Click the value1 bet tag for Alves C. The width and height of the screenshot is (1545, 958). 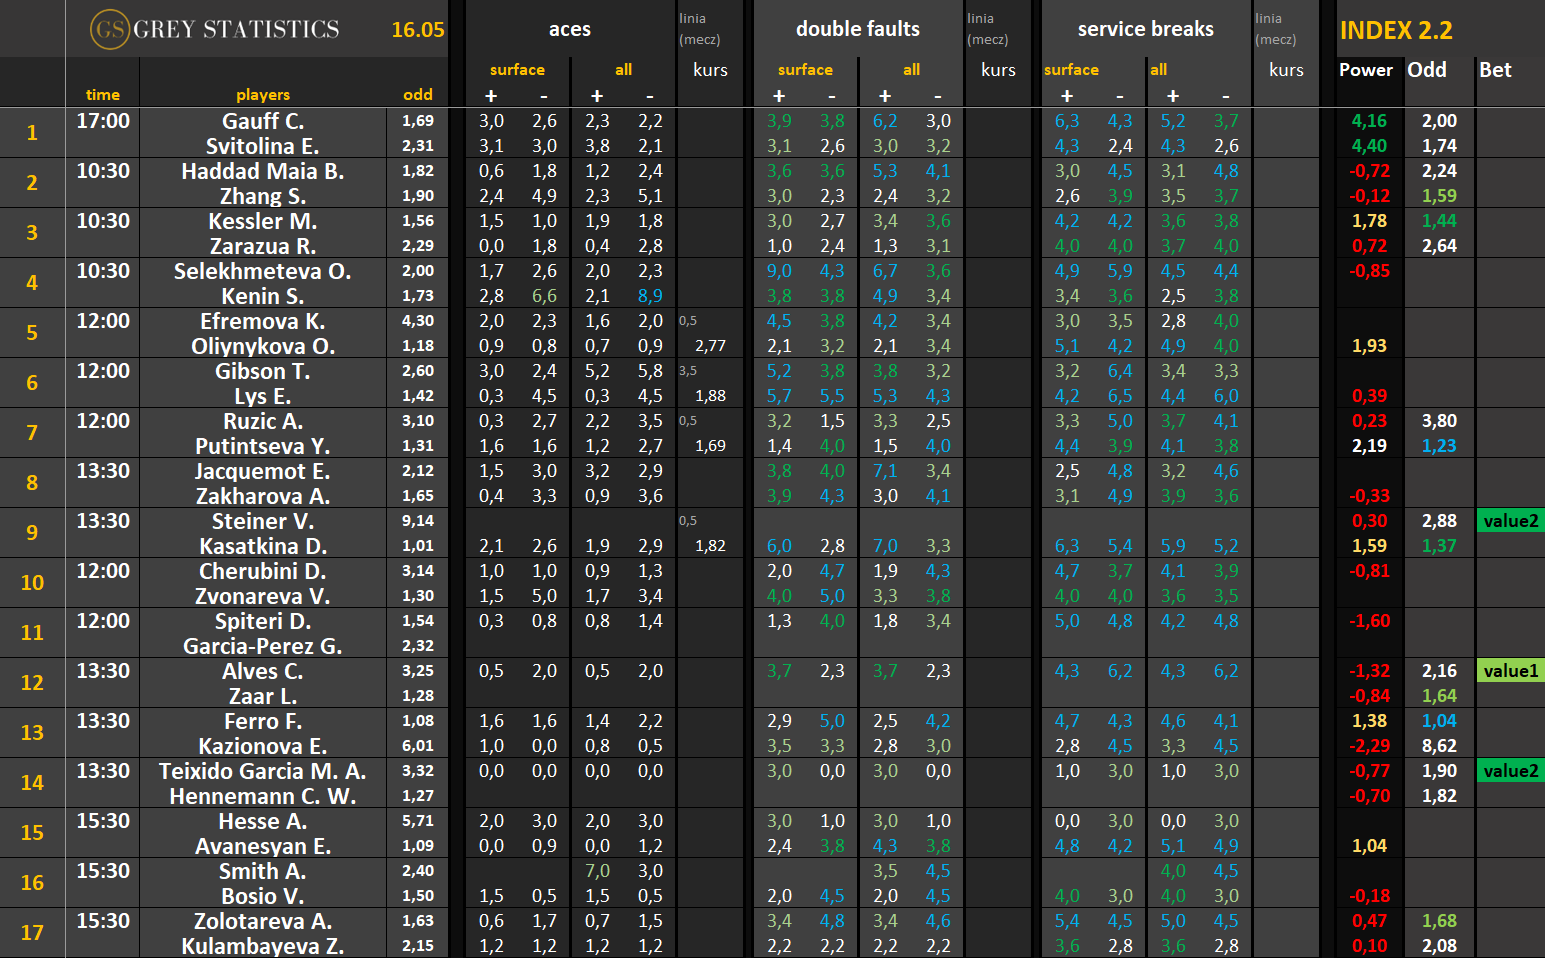[1511, 670]
